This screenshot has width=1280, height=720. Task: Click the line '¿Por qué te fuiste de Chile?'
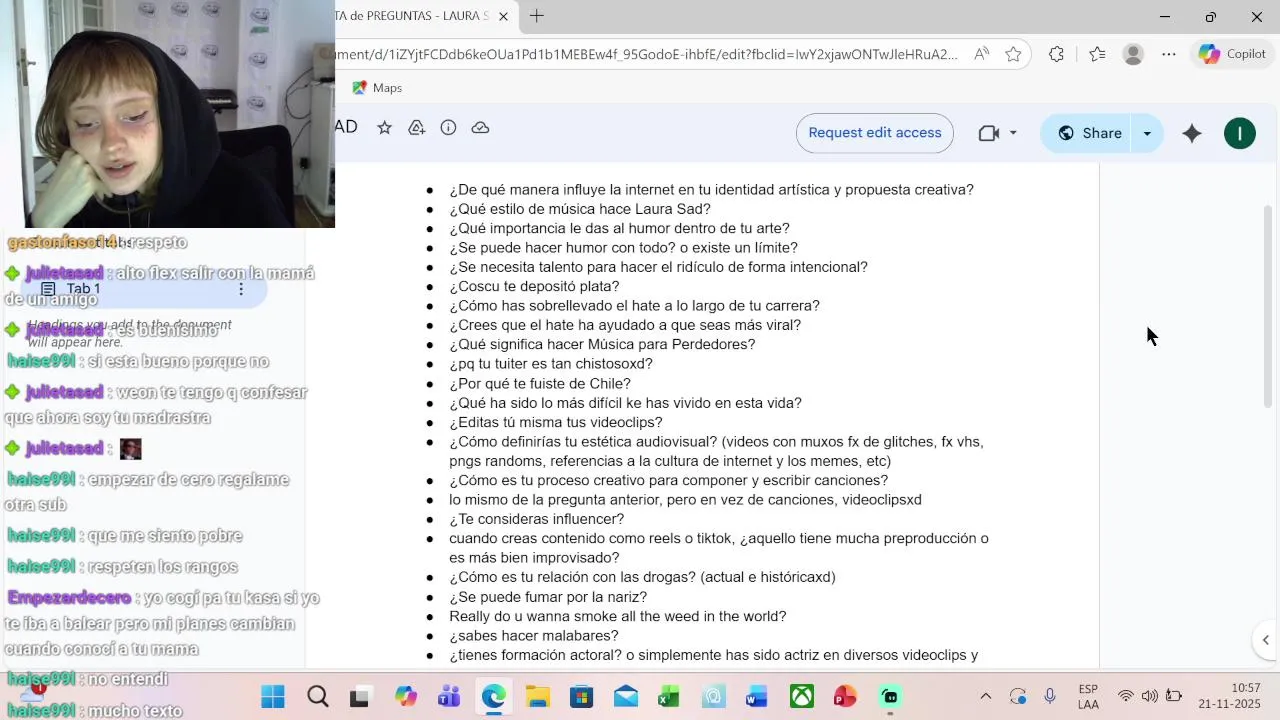[540, 383]
